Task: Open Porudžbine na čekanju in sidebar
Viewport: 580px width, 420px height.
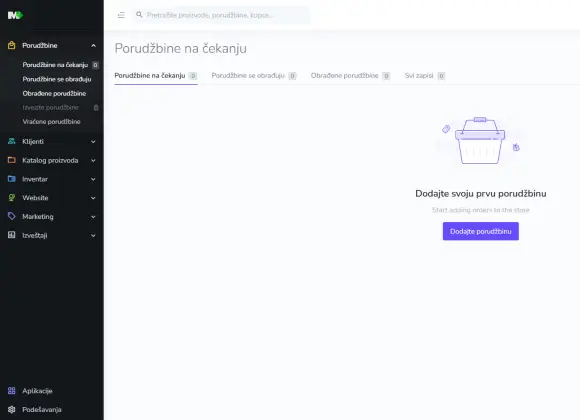Action: [x=55, y=65]
